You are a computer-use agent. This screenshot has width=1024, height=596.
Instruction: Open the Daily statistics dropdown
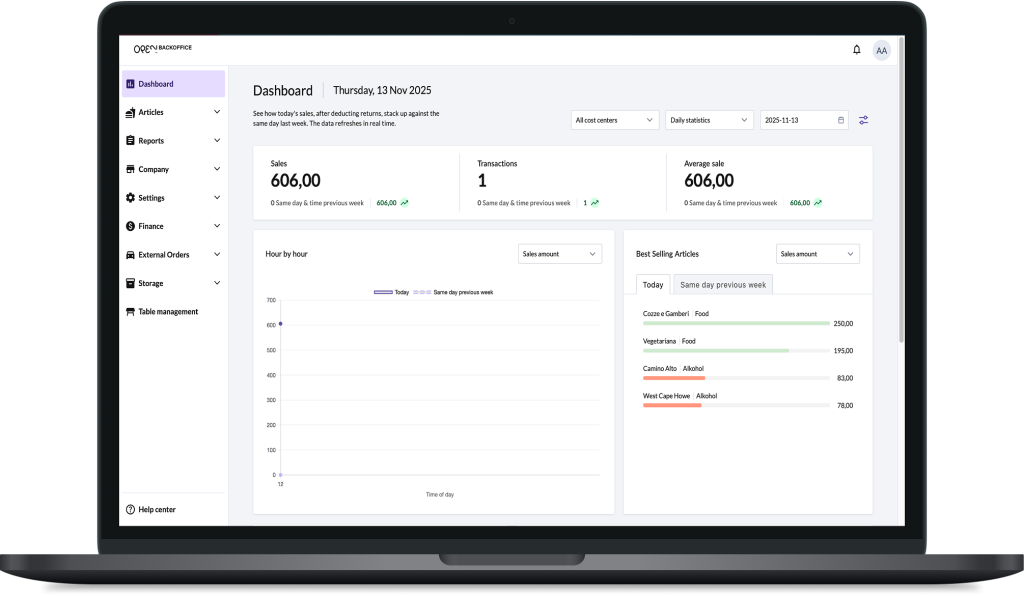point(709,120)
